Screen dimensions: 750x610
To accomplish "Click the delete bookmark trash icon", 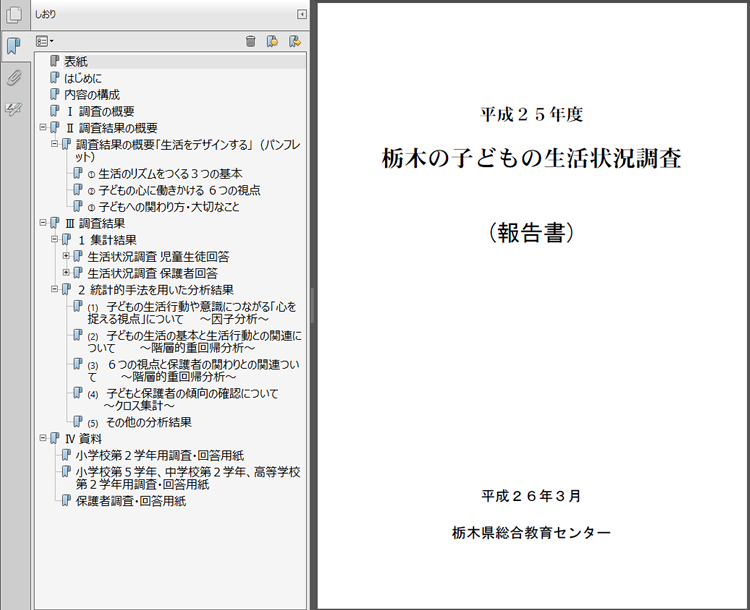I will pyautogui.click(x=251, y=41).
